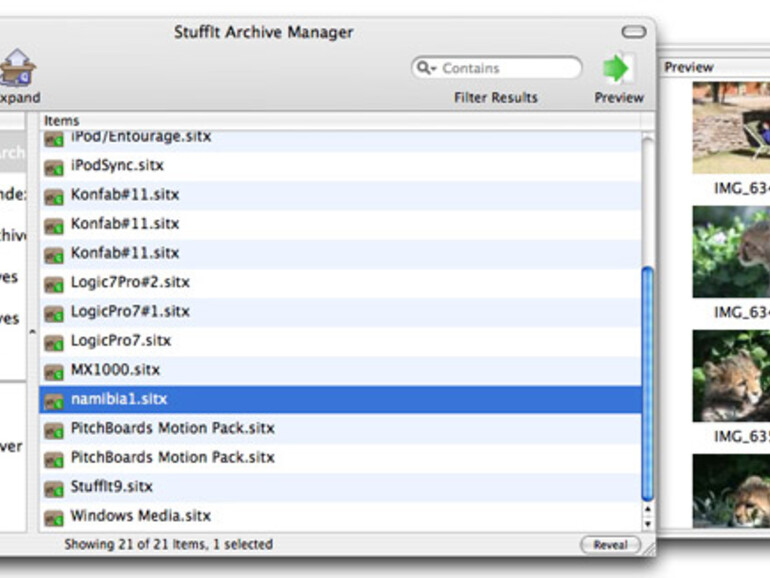Click the Logic7Pro#2.sitx archive file icon

click(x=54, y=283)
